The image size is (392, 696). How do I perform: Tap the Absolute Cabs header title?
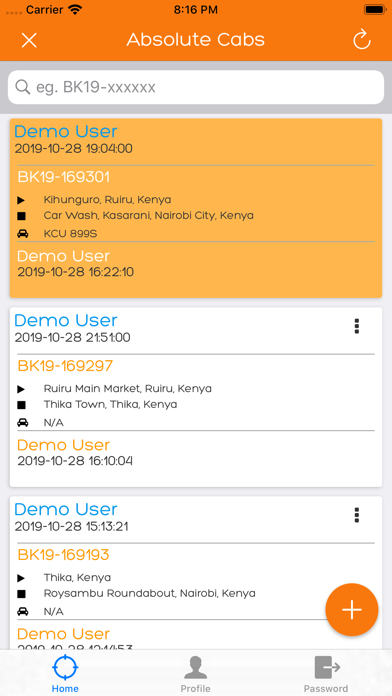click(x=196, y=40)
